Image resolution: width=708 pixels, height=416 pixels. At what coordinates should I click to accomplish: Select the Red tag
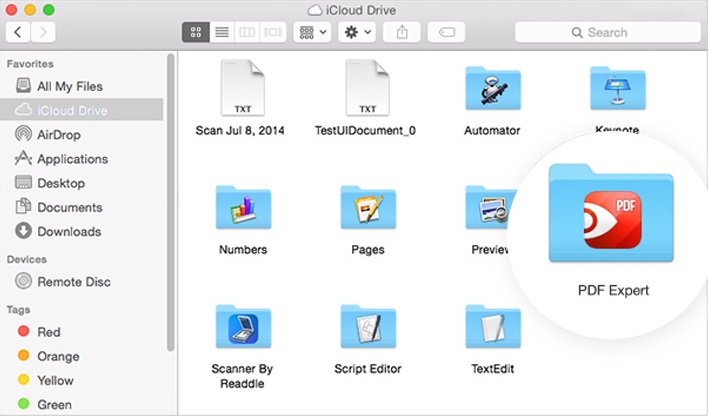click(x=81, y=332)
